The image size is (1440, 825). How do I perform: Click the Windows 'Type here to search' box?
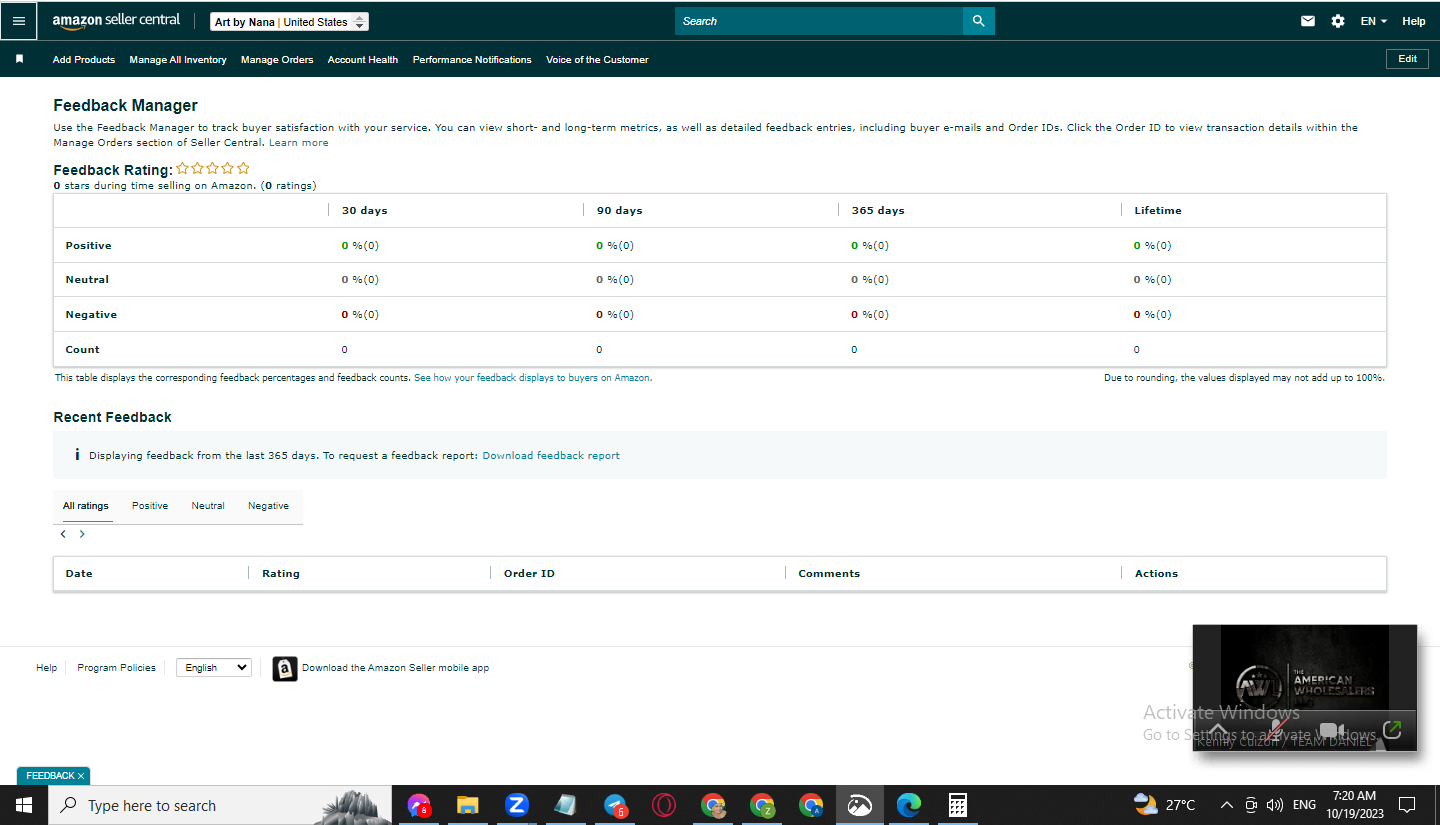pos(218,805)
